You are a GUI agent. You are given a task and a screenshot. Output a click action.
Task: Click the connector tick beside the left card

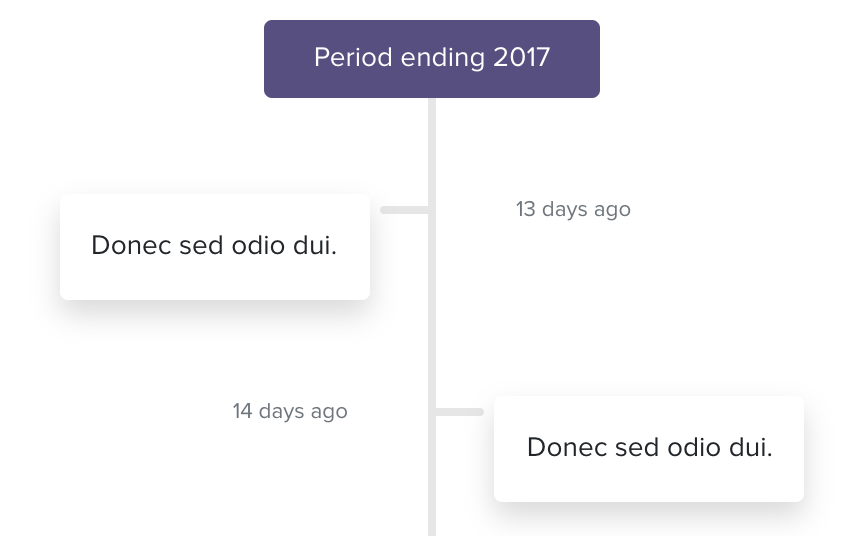point(404,210)
